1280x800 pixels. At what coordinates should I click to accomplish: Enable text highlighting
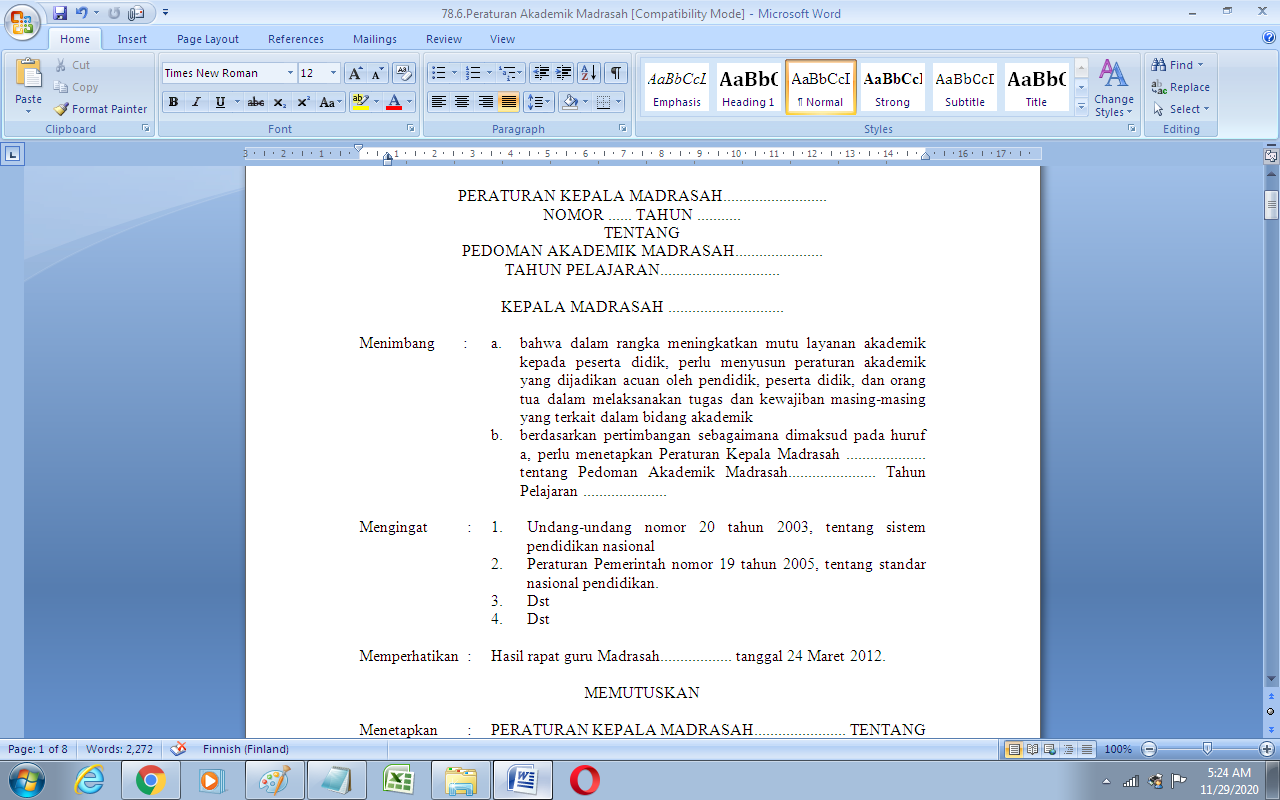click(361, 102)
